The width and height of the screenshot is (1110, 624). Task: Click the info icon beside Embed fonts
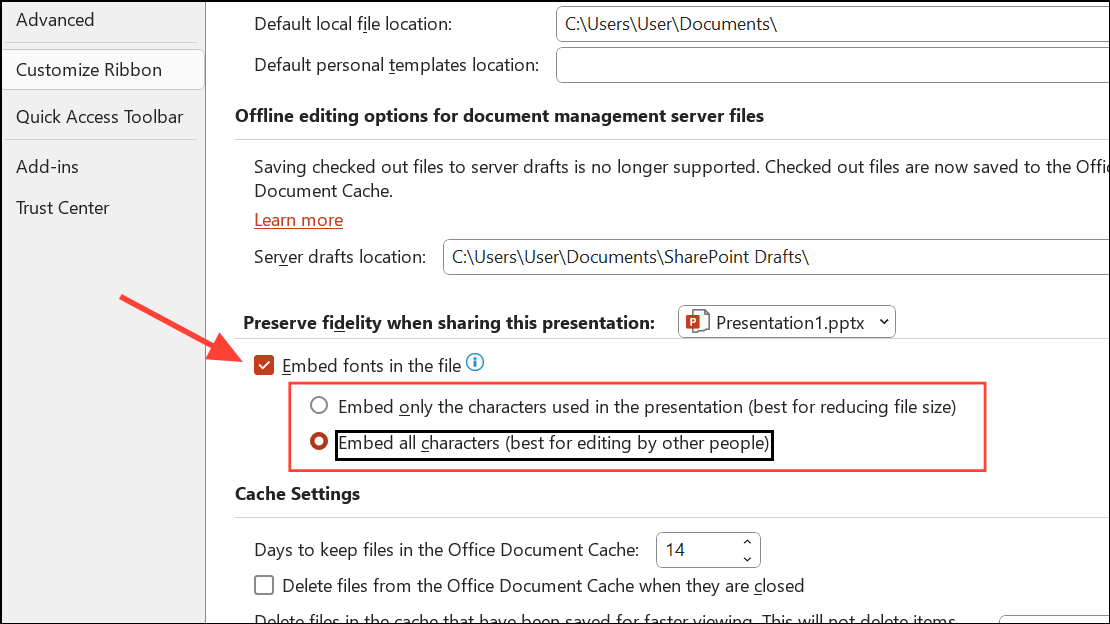tap(475, 363)
